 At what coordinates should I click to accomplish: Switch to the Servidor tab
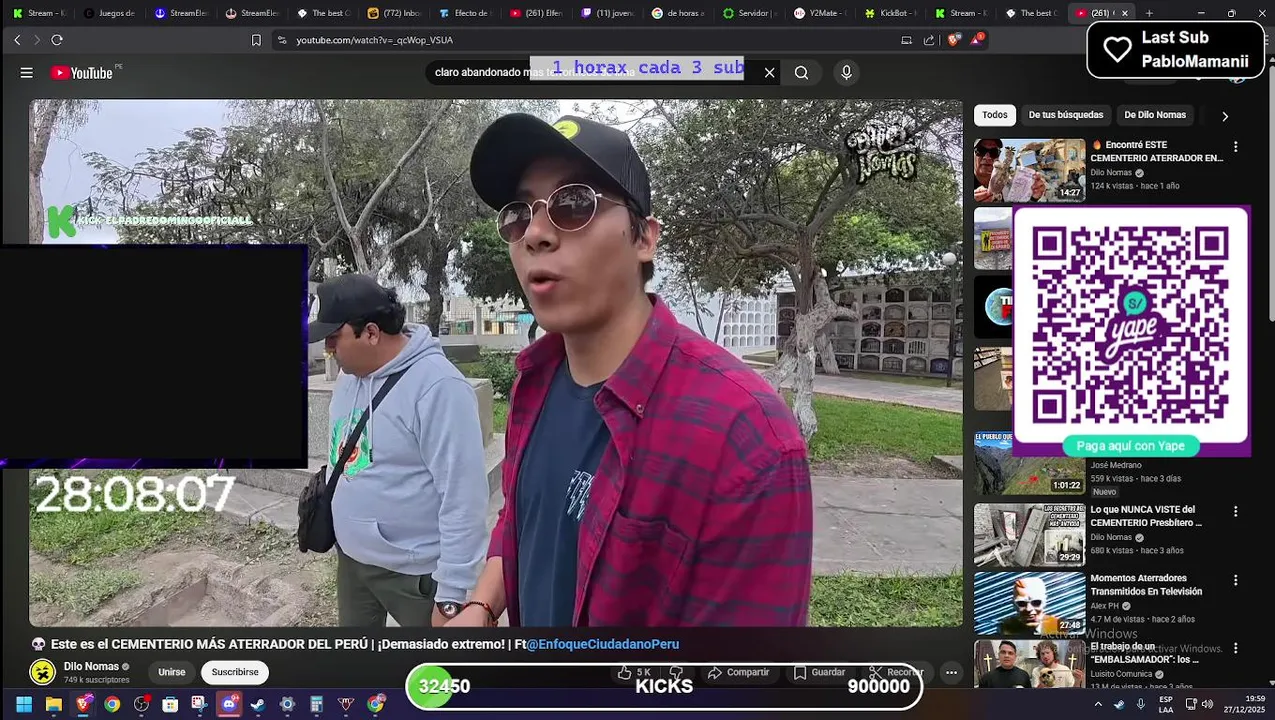coord(749,13)
